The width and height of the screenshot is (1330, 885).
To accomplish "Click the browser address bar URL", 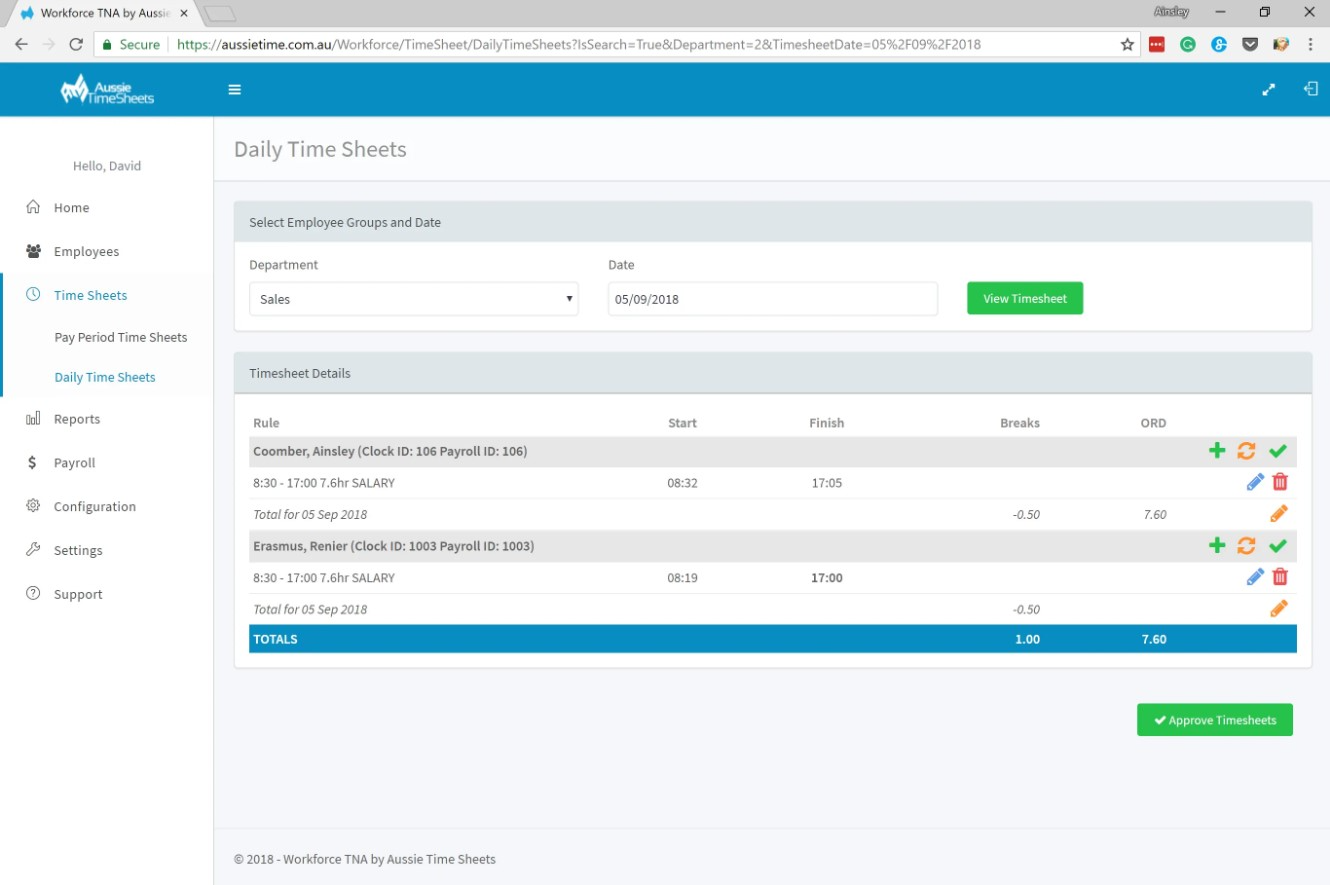I will click(x=580, y=45).
